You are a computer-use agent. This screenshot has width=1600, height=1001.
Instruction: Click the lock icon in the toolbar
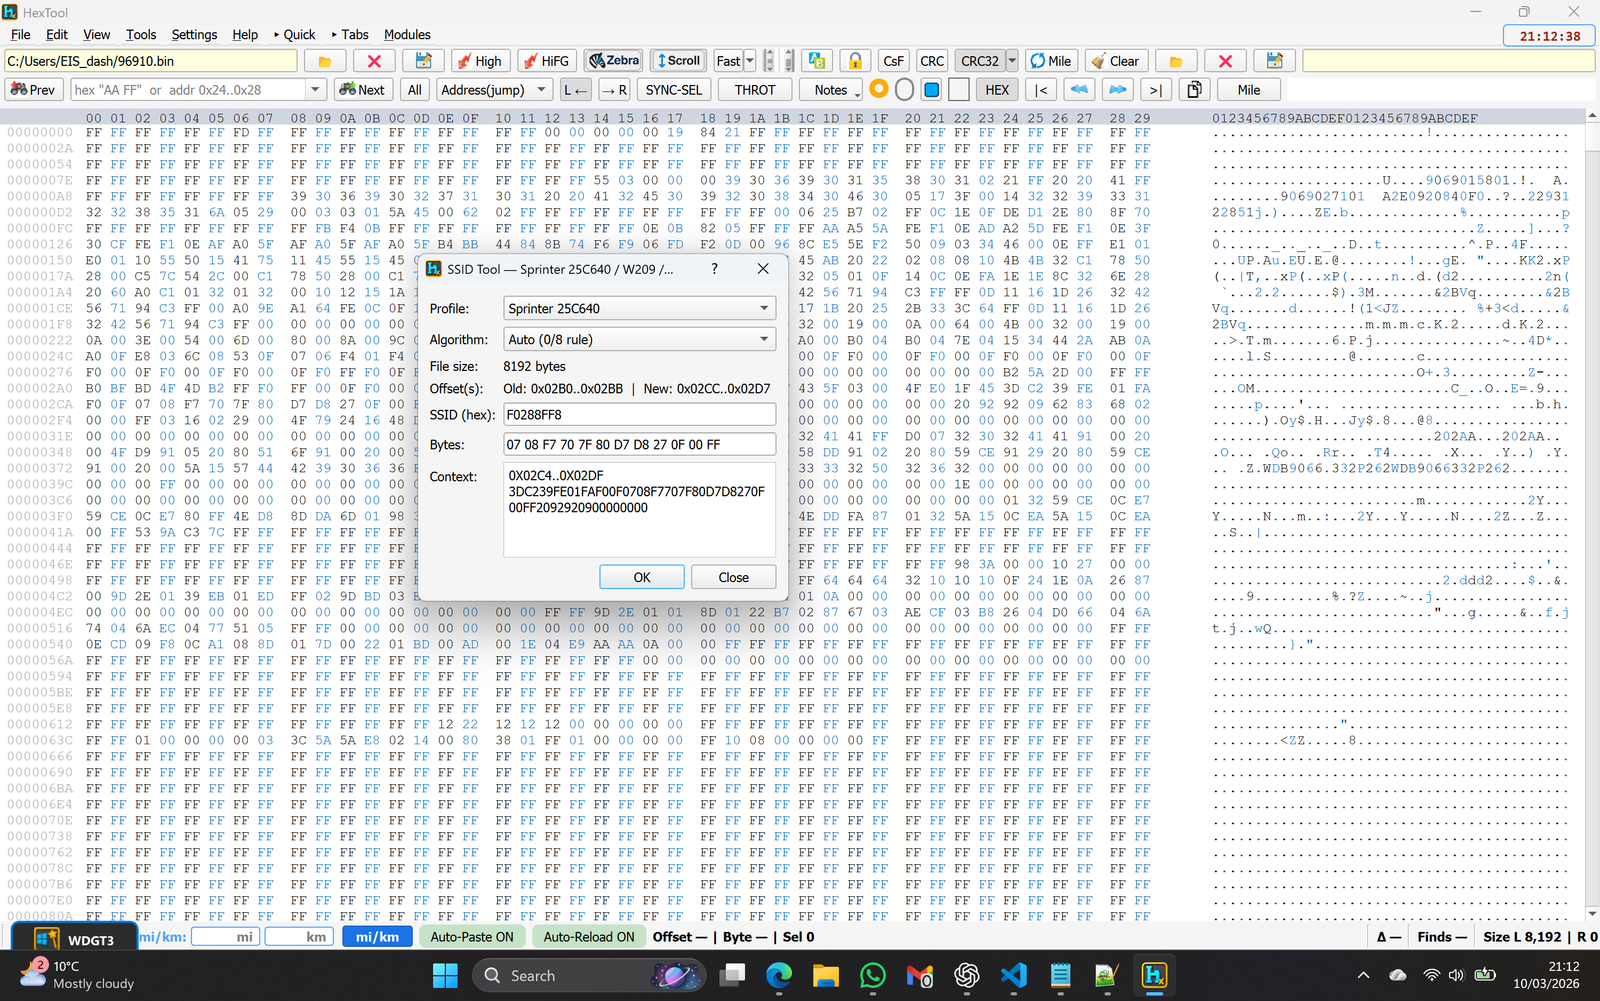click(855, 61)
